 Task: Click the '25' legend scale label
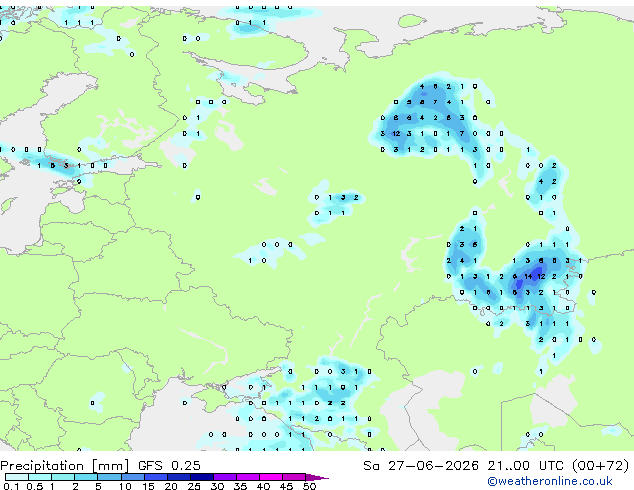pos(194,486)
